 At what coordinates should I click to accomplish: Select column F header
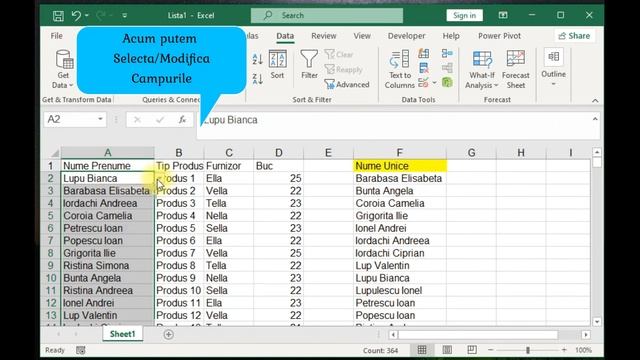[x=400, y=153]
